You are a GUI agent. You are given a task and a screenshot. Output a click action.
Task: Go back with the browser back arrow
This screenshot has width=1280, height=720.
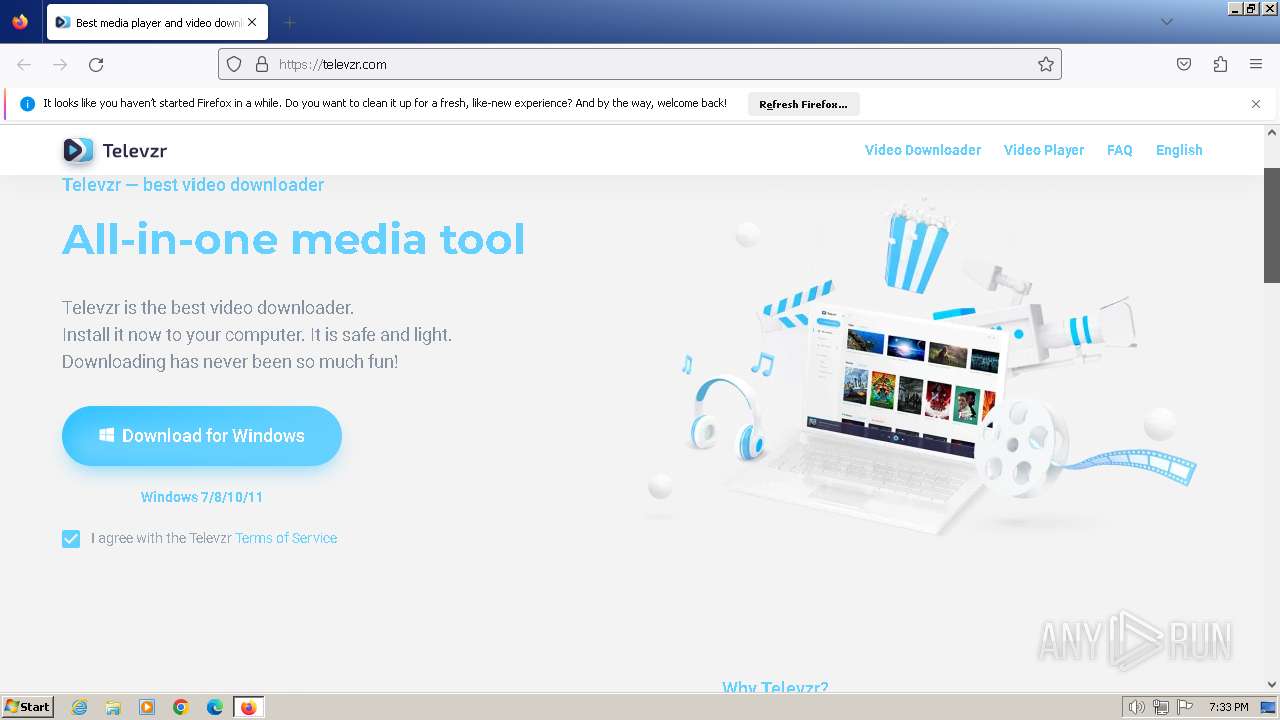pos(24,64)
